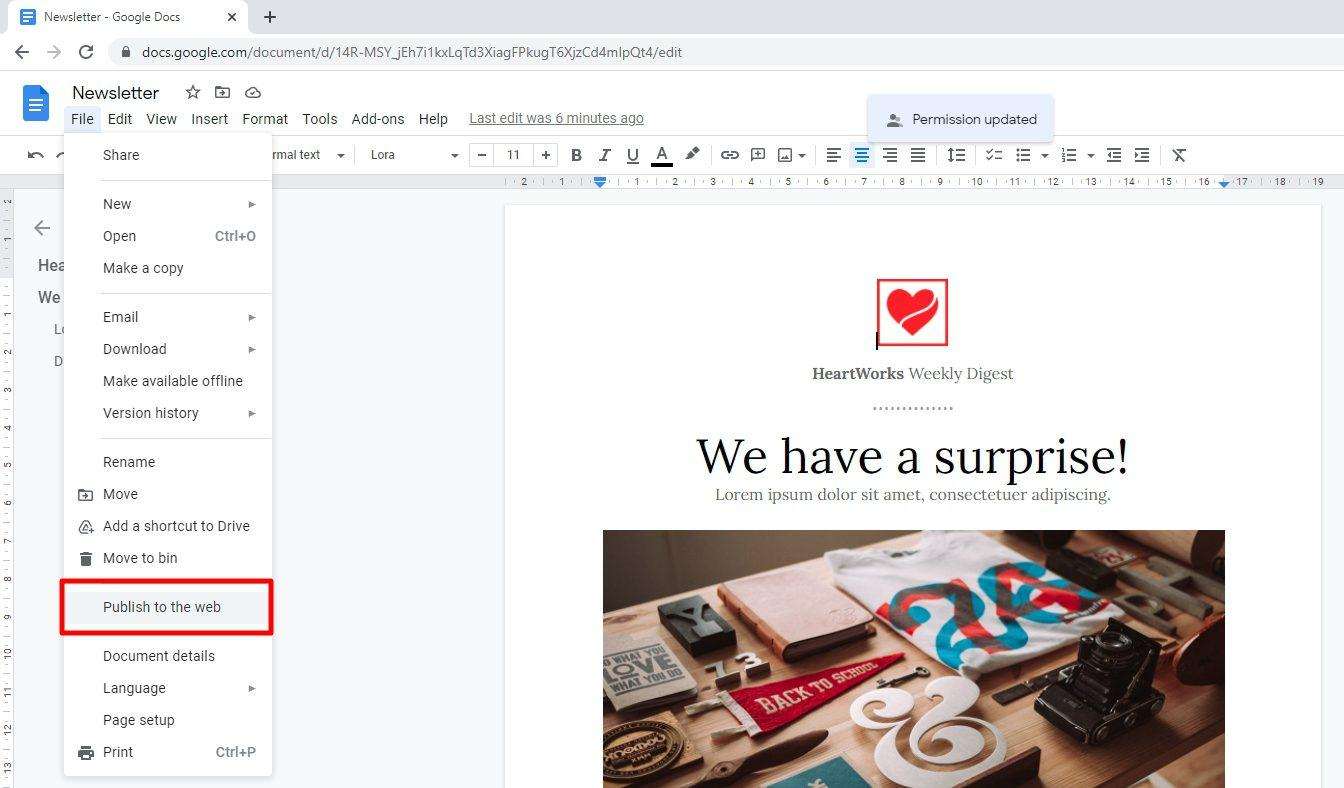1344x788 pixels.
Task: Align text to the left
Action: (833, 155)
